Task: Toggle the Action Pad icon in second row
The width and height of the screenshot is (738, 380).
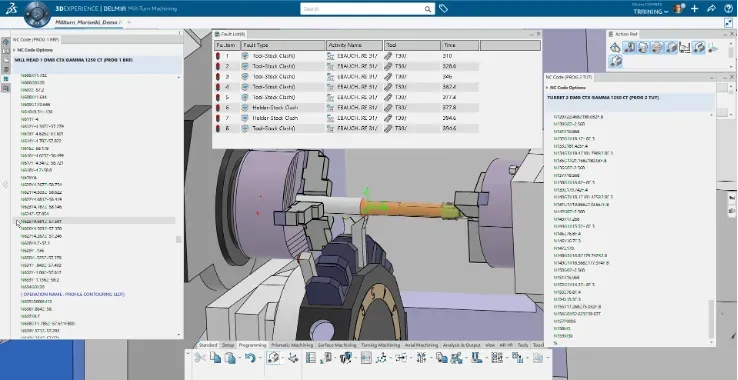Action: [x=616, y=62]
